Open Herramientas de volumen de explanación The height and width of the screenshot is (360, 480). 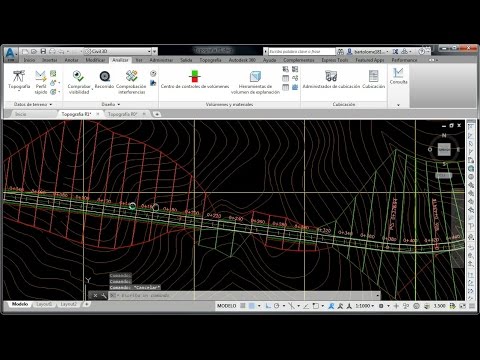click(x=255, y=82)
